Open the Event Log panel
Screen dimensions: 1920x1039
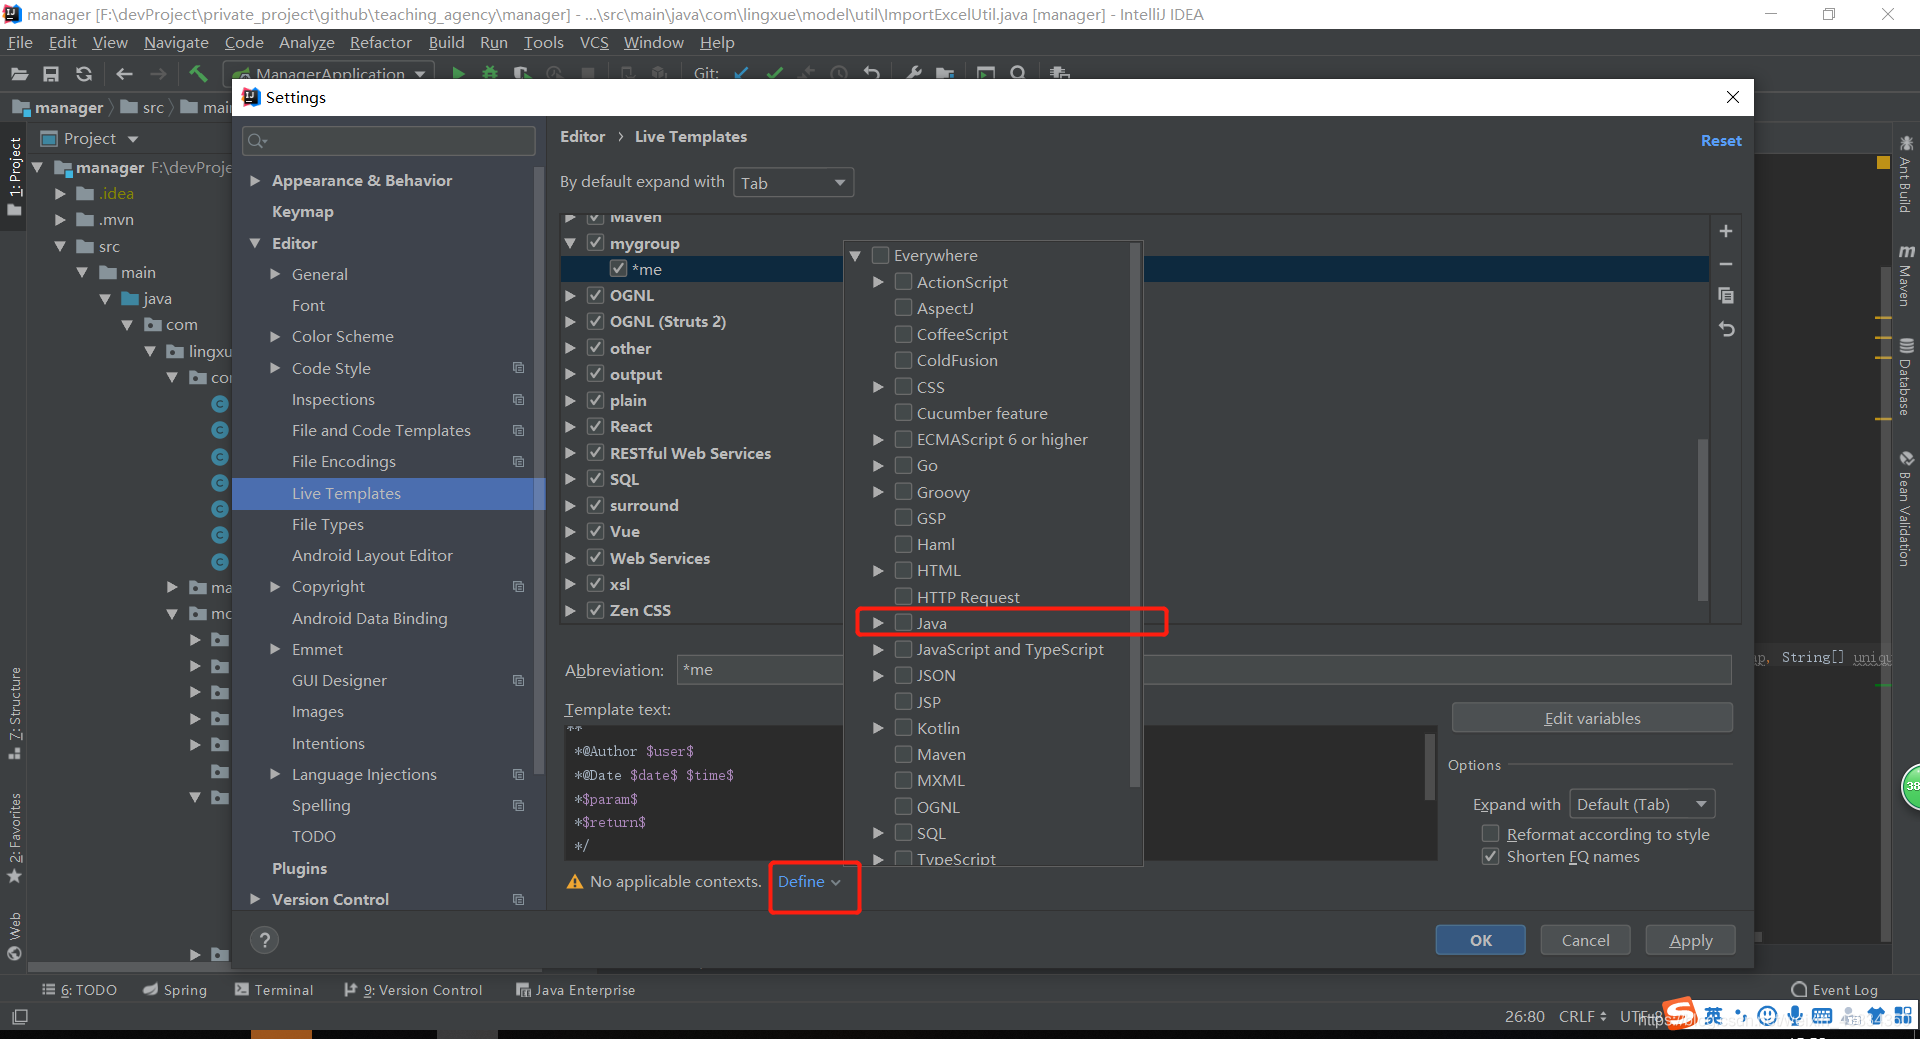tap(1834, 990)
